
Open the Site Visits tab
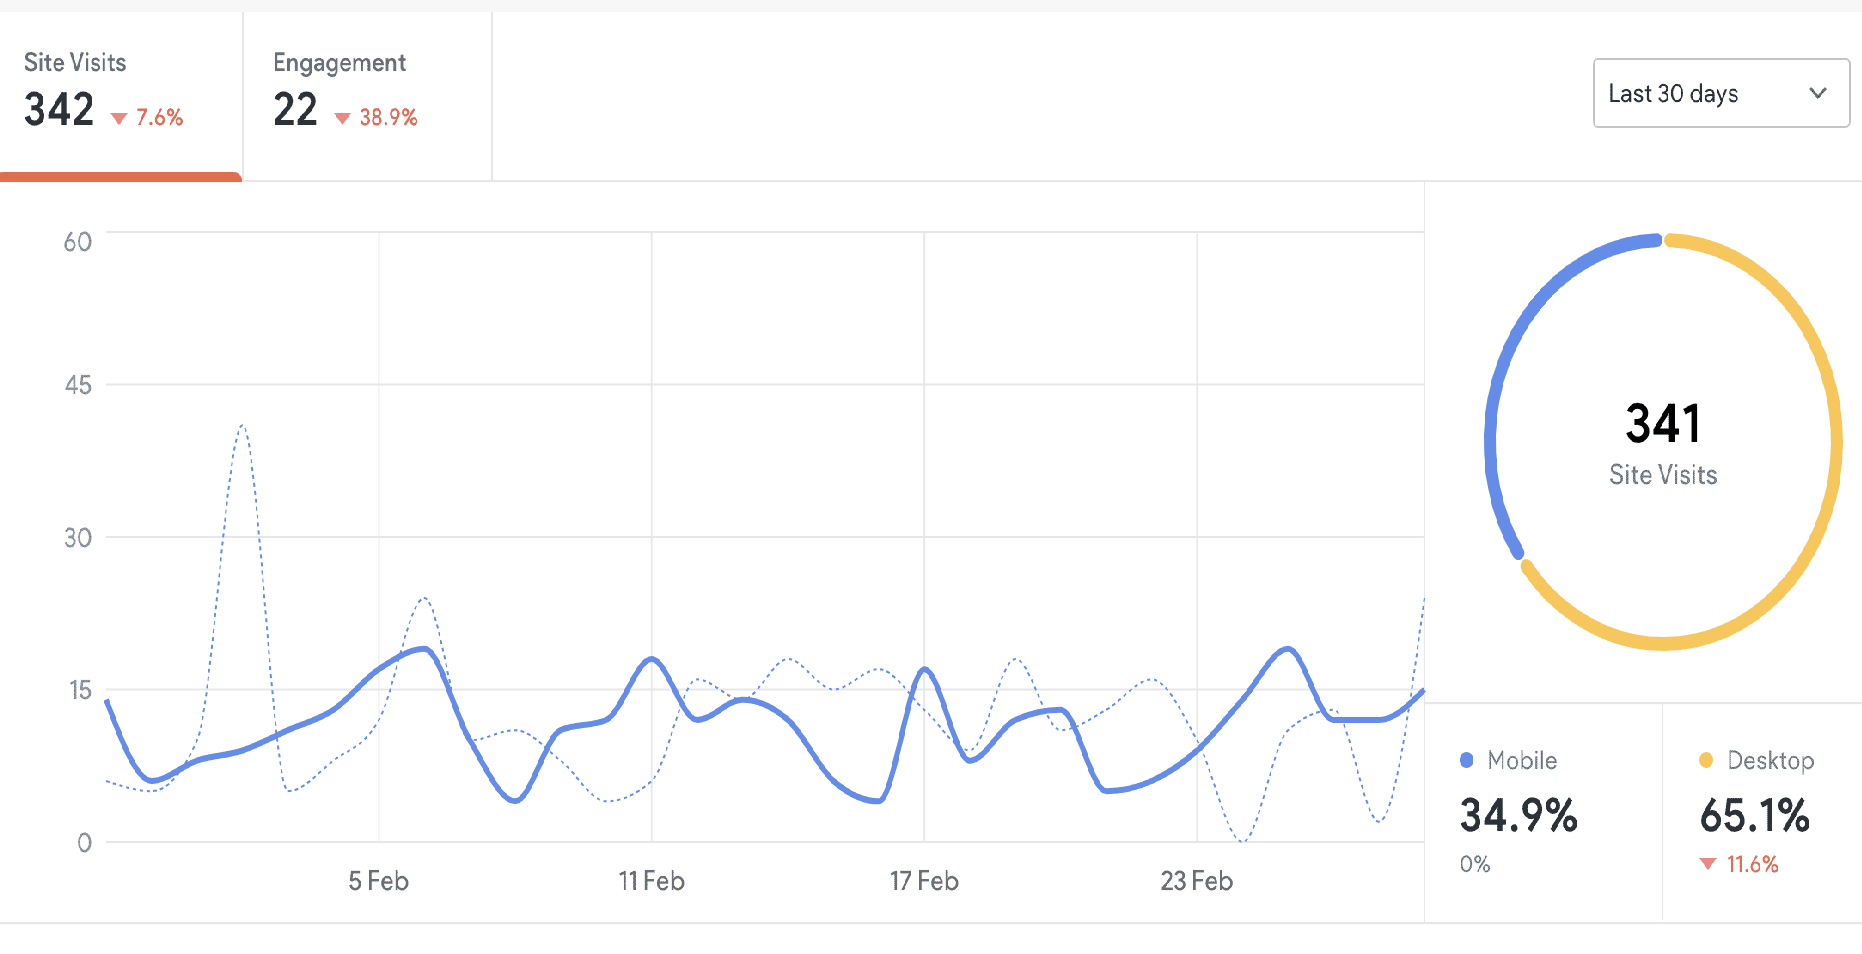pyautogui.click(x=120, y=92)
